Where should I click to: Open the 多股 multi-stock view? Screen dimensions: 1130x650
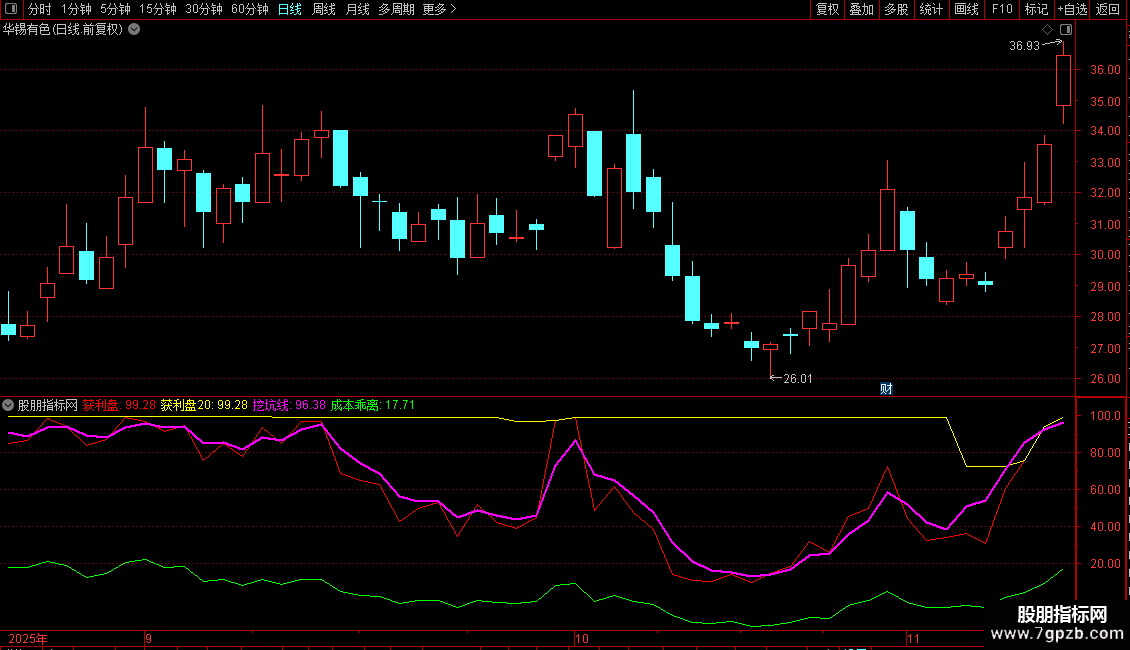[x=897, y=9]
